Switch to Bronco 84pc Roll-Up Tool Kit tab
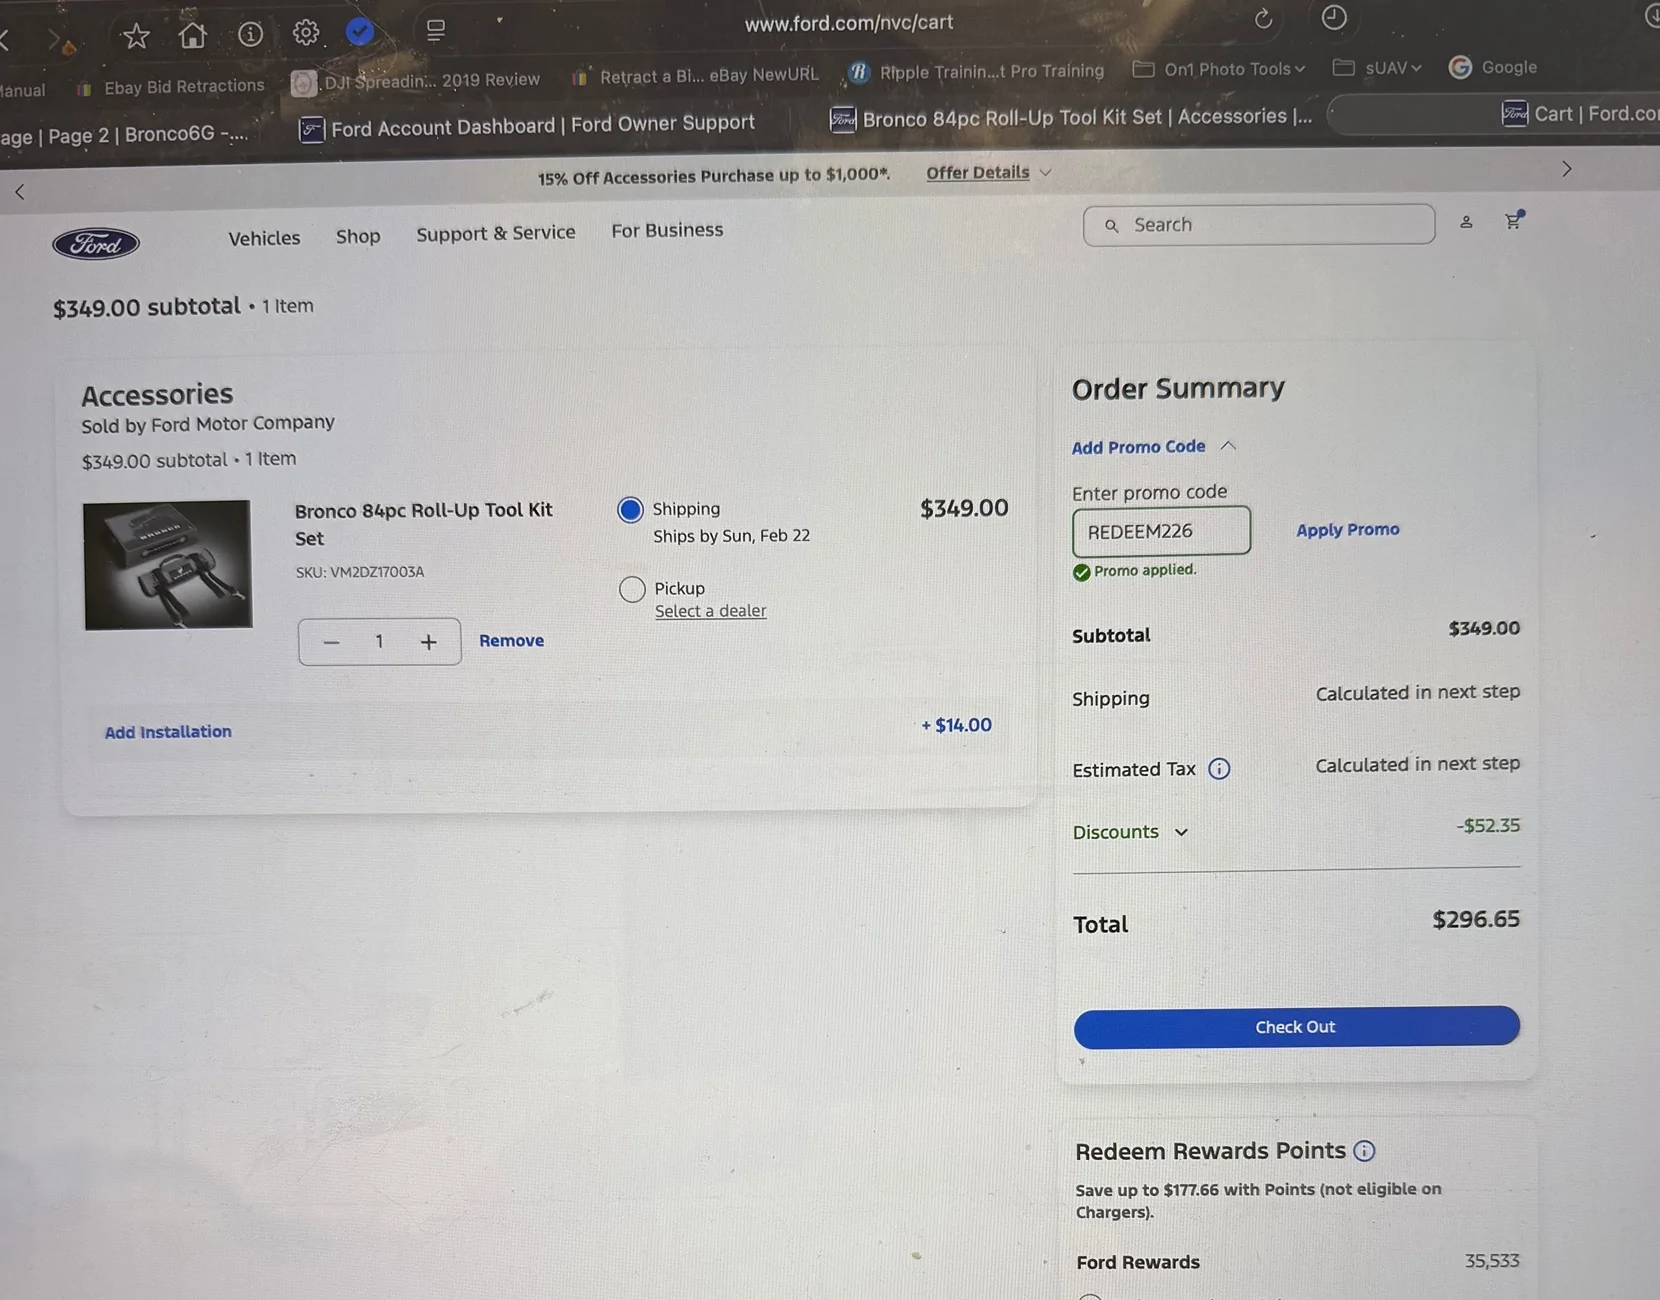Image resolution: width=1660 pixels, height=1300 pixels. coord(1071,117)
